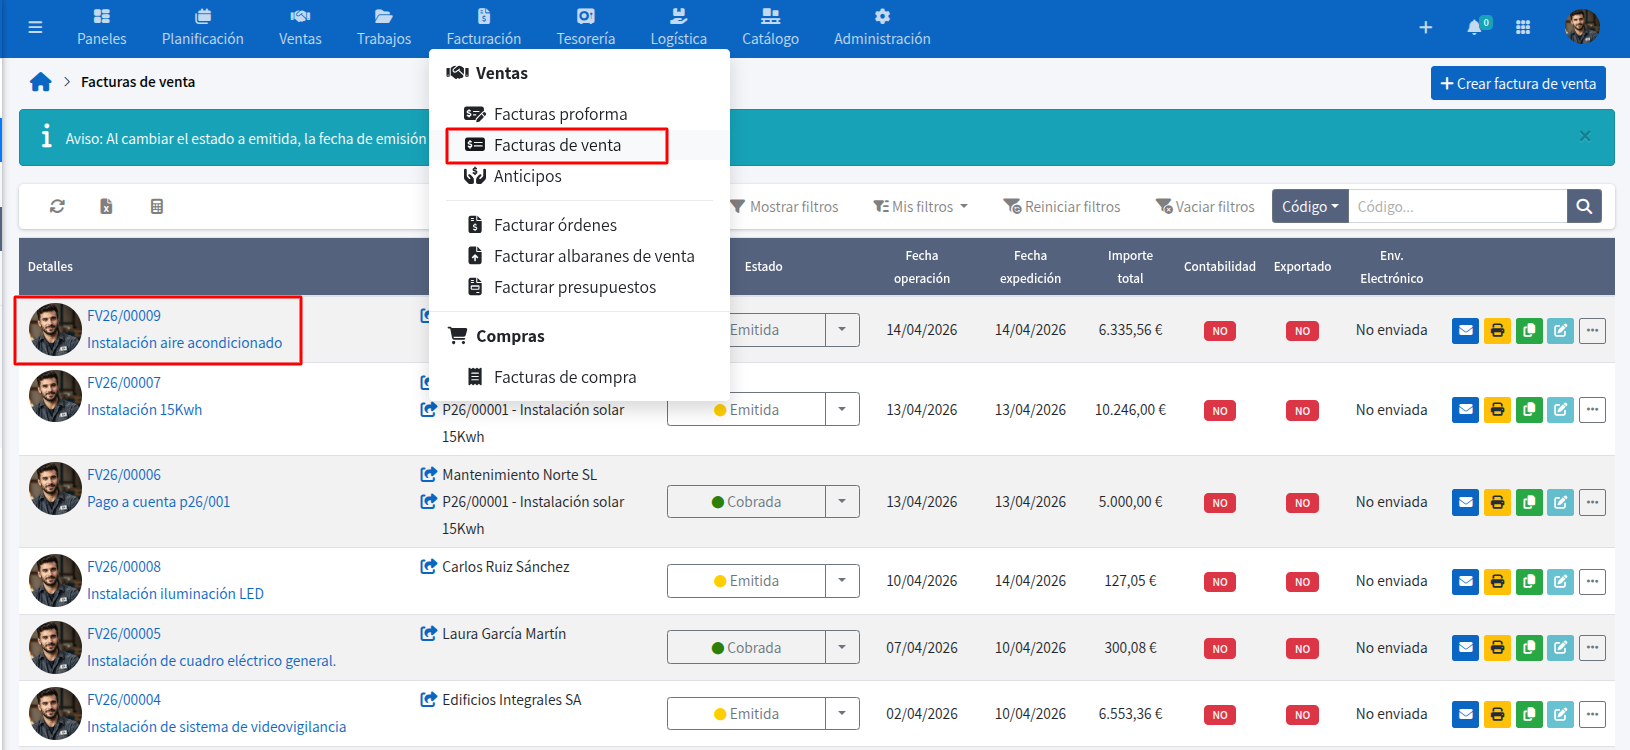Open the notifications bell
The height and width of the screenshot is (750, 1630).
point(1474,27)
